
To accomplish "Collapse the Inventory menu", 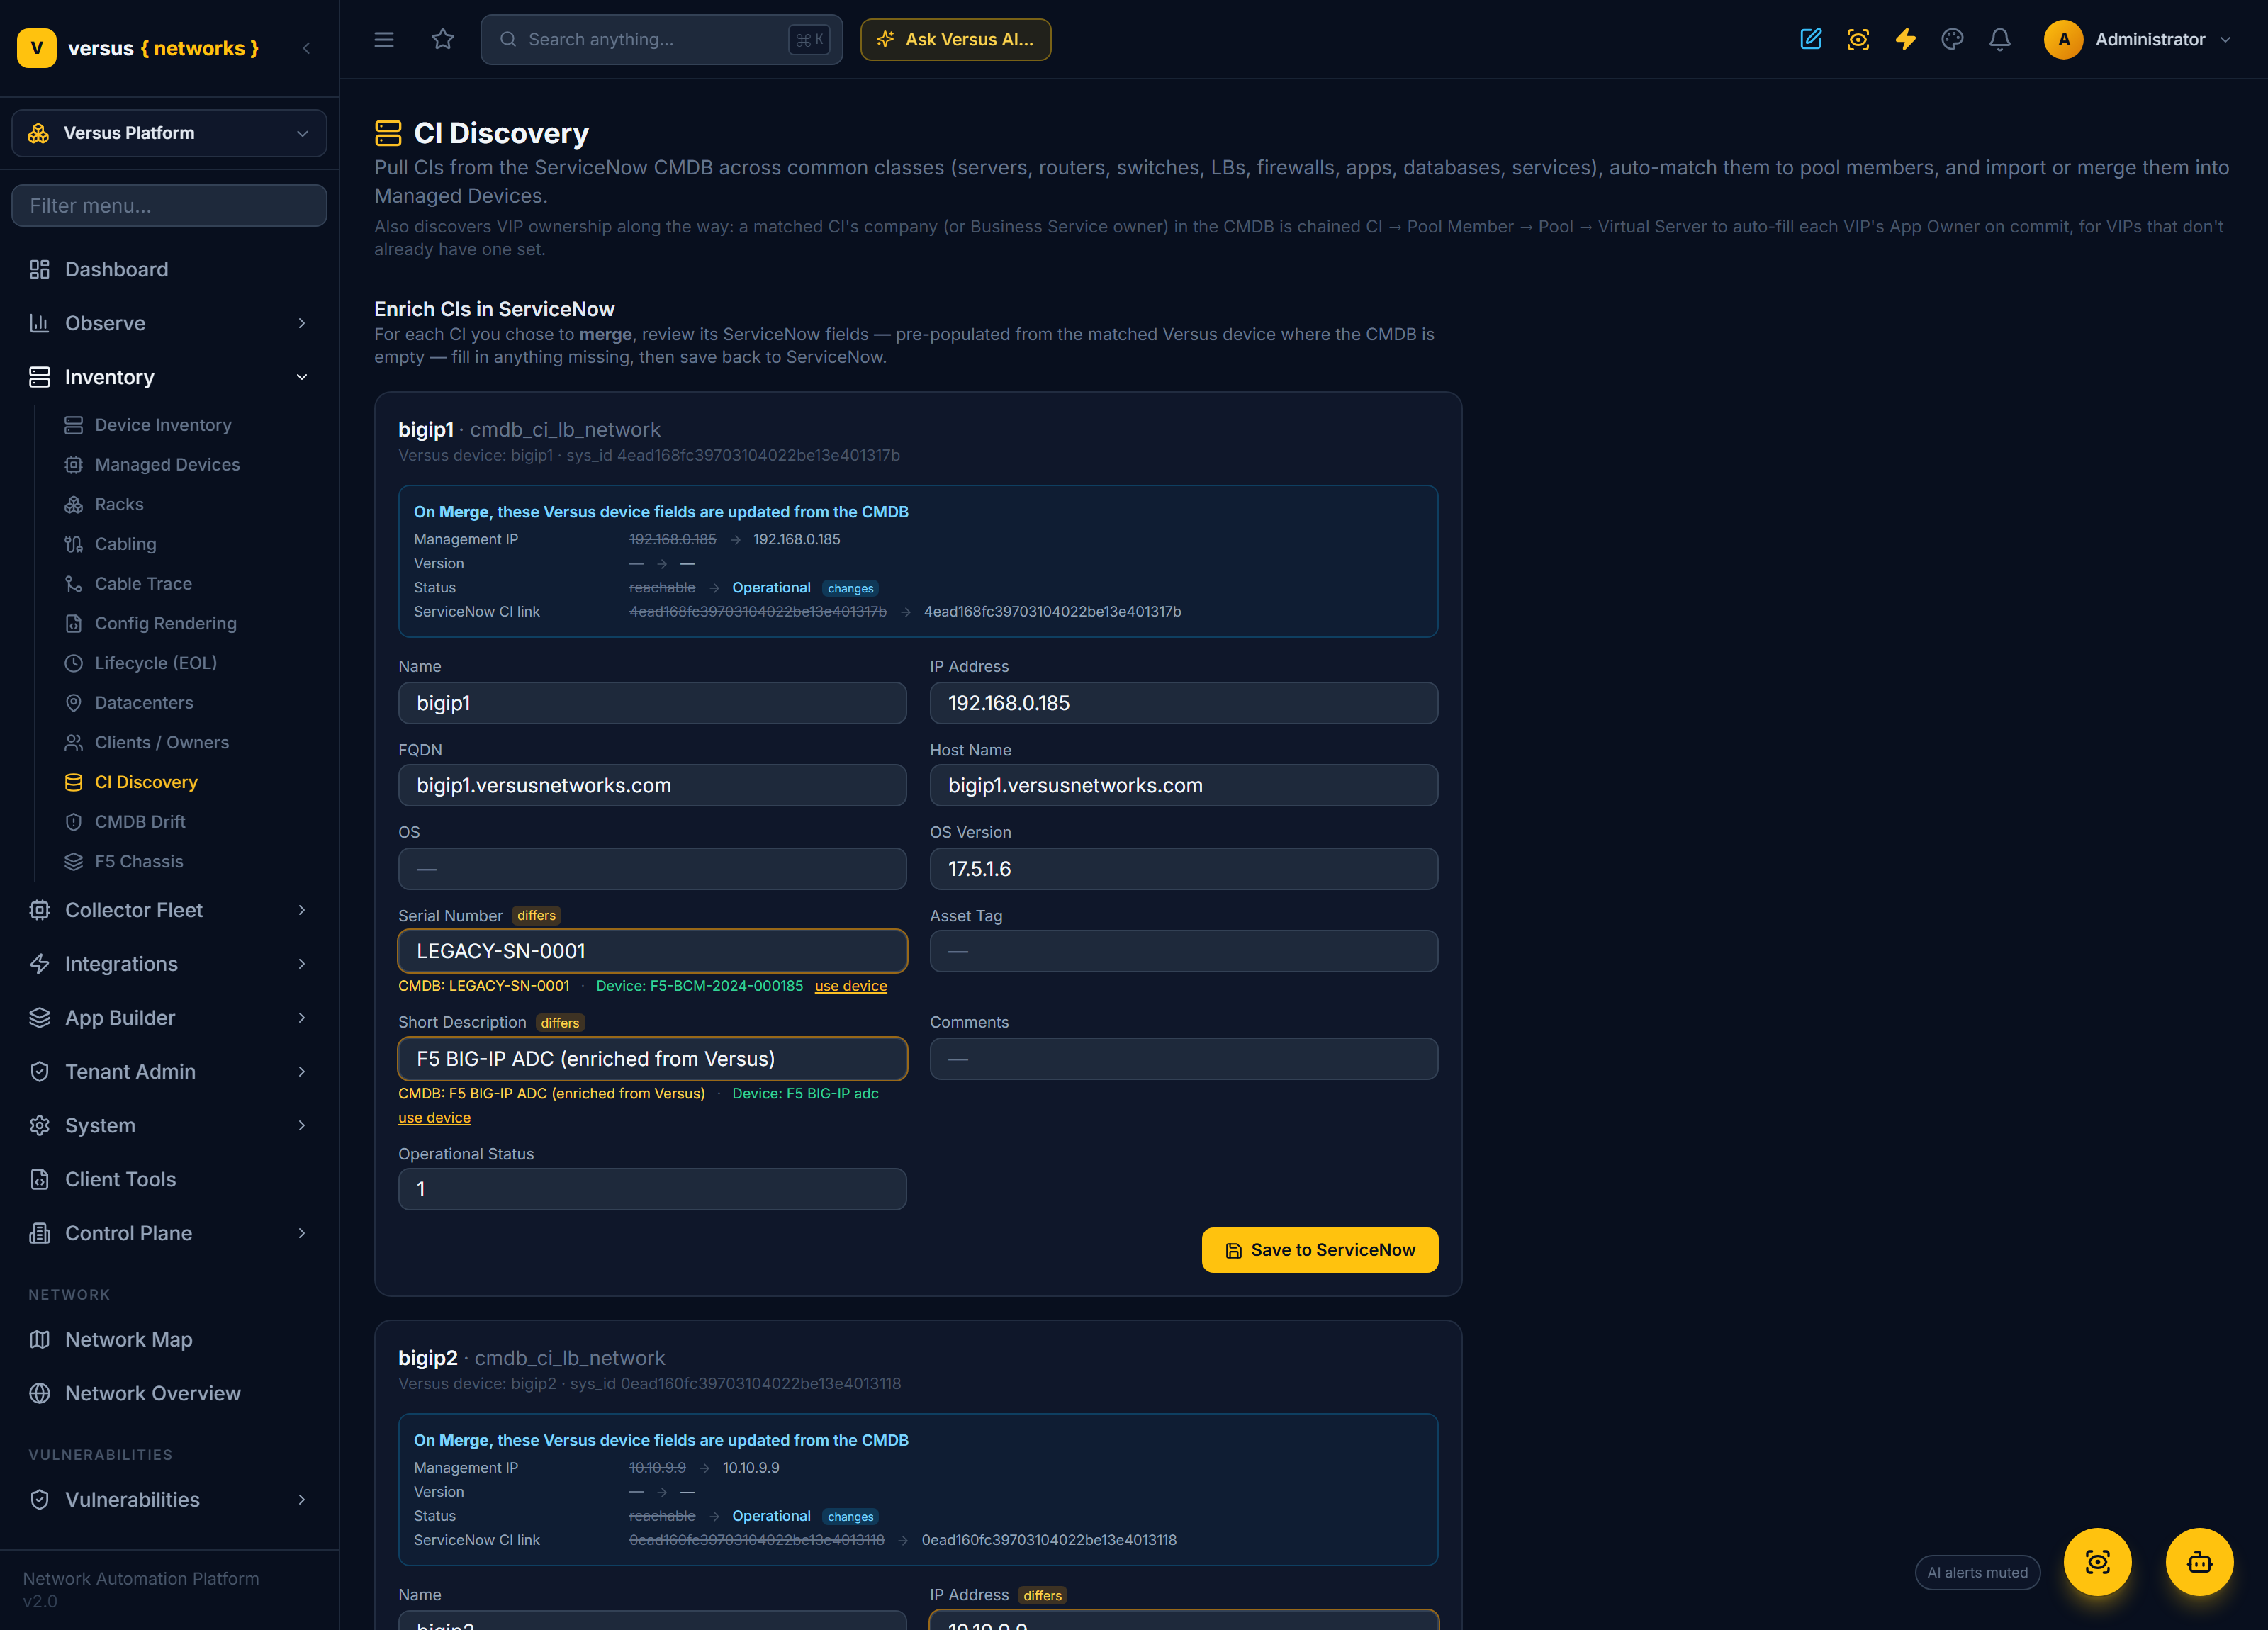I will [169, 377].
